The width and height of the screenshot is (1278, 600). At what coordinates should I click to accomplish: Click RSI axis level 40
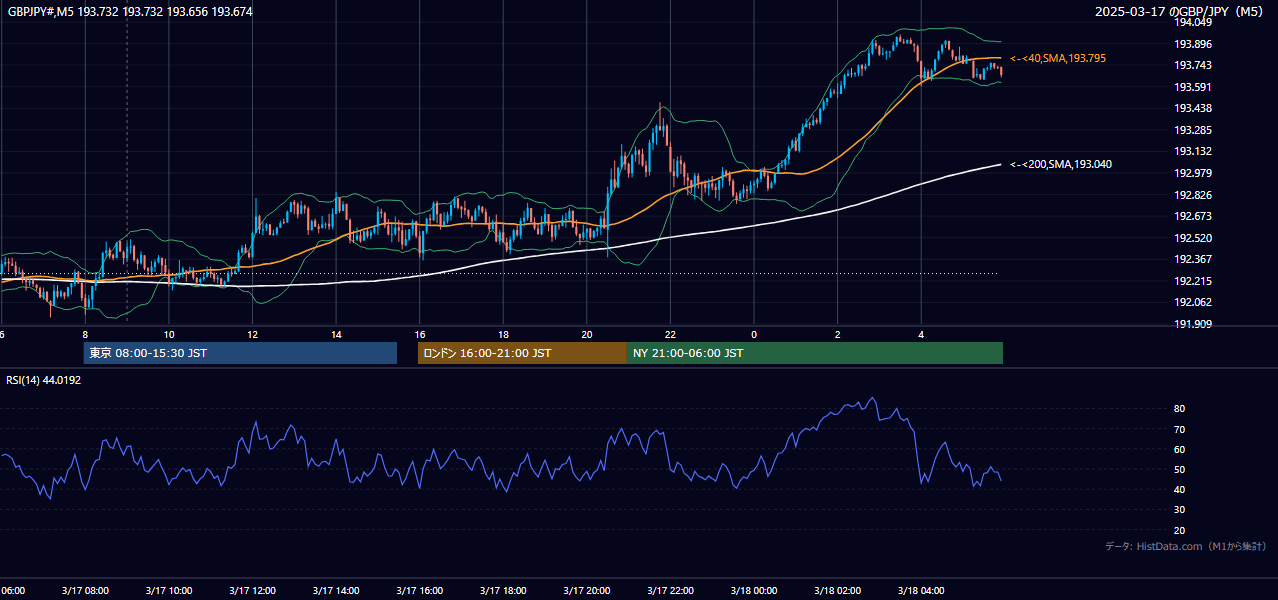[1180, 489]
